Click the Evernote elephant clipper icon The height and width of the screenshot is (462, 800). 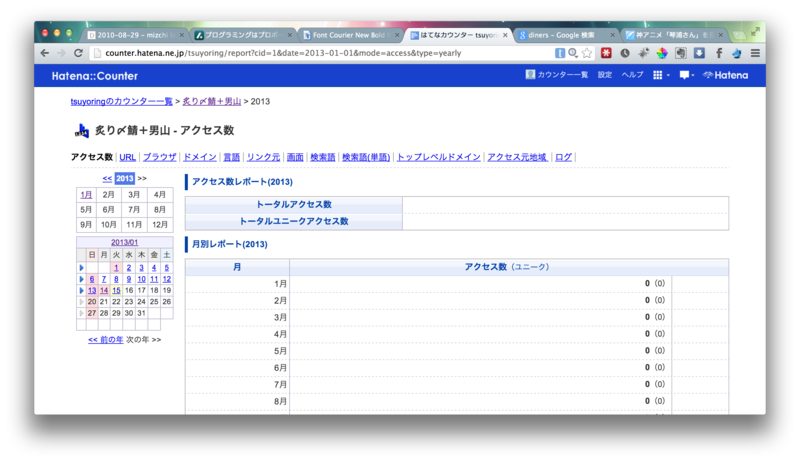tap(681, 53)
